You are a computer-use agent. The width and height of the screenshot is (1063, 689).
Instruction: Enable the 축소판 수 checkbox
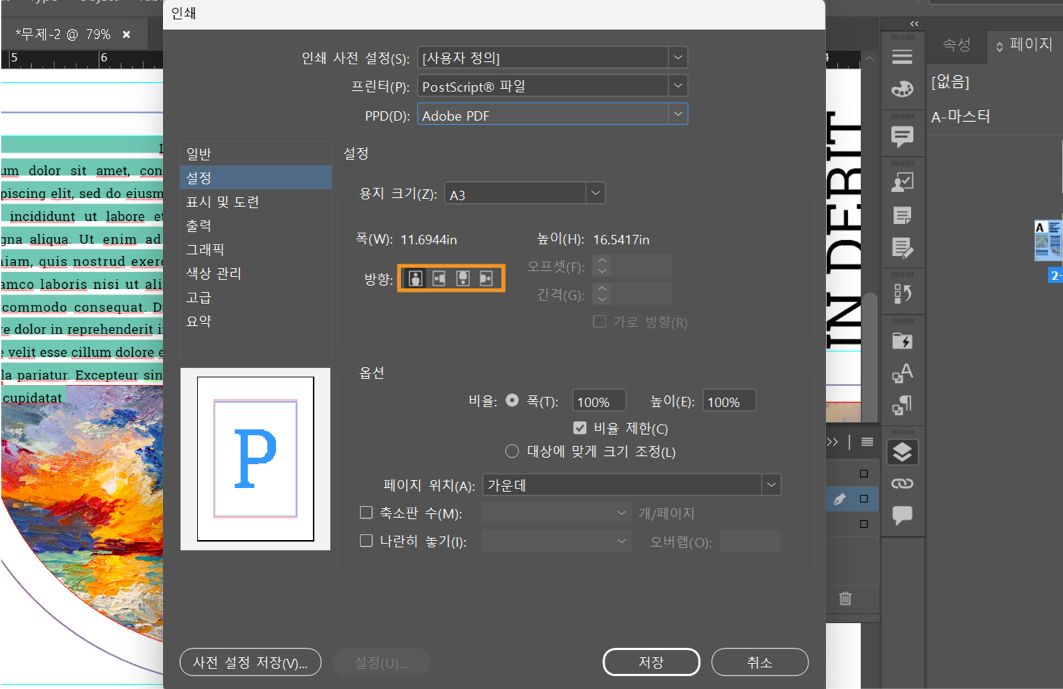coord(366,513)
